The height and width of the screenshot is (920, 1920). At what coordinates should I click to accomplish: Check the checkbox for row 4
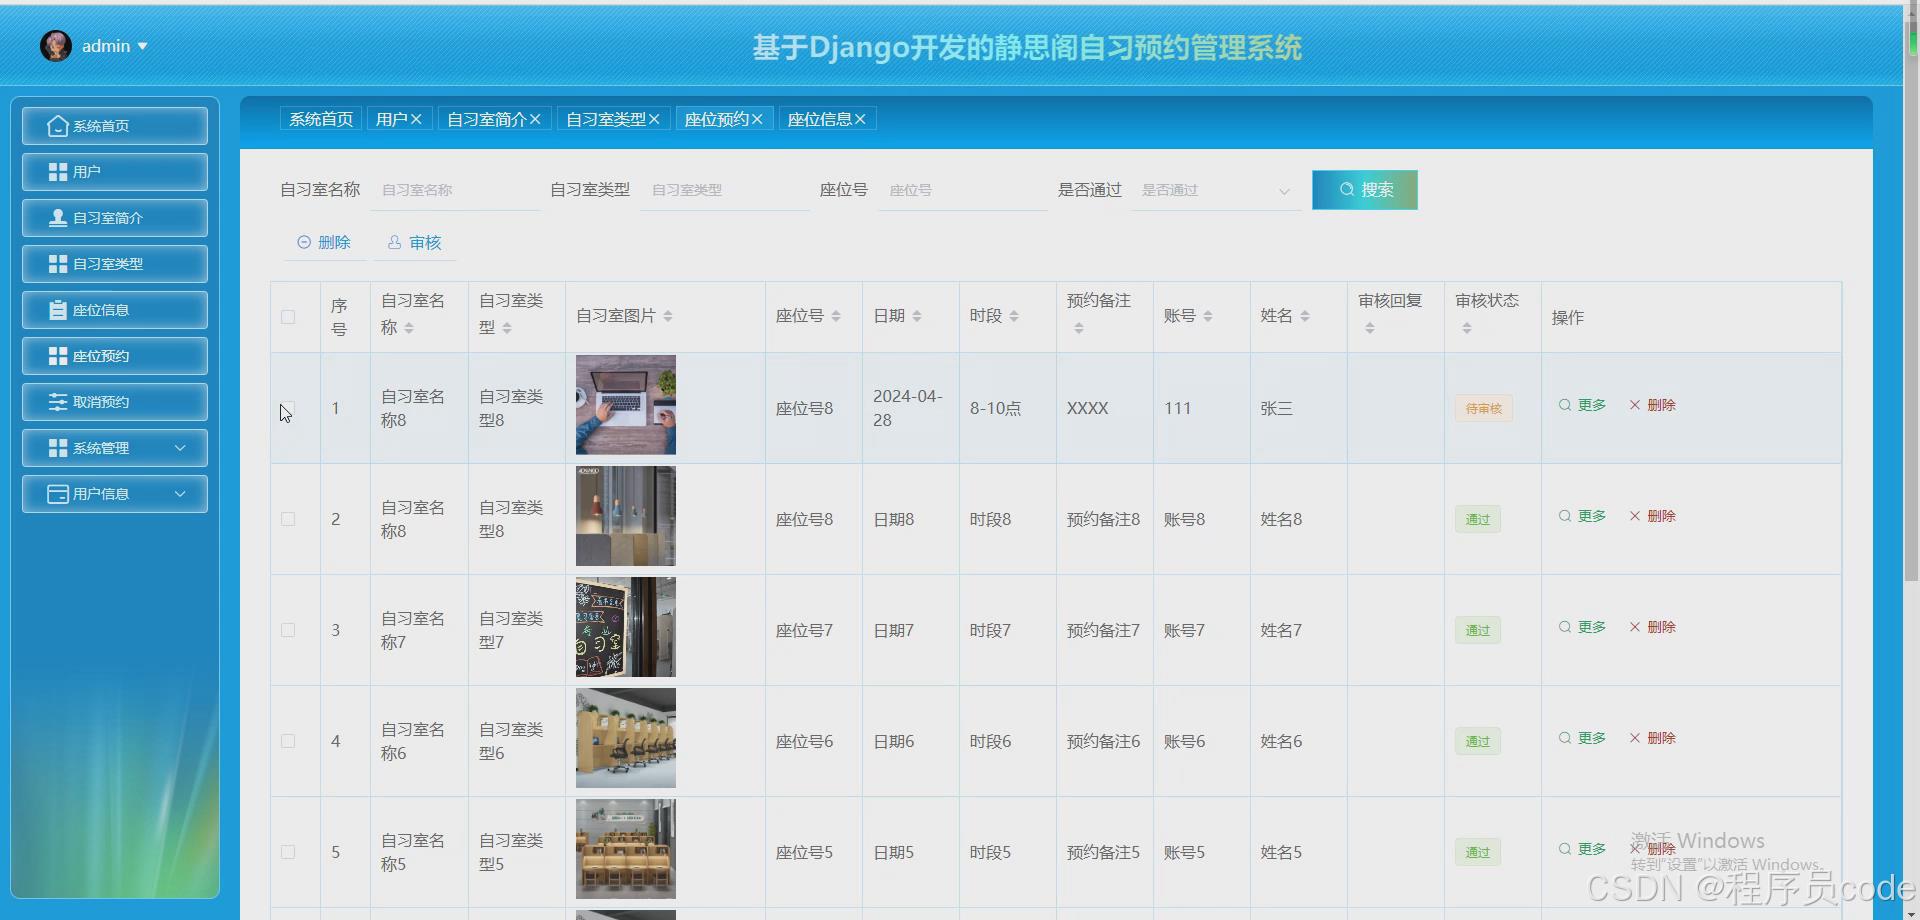[288, 741]
